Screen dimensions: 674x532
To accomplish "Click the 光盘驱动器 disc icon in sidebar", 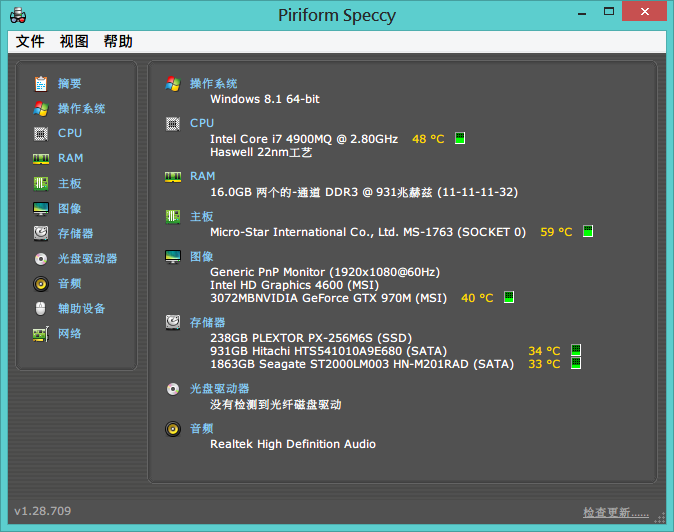I will coord(41,259).
